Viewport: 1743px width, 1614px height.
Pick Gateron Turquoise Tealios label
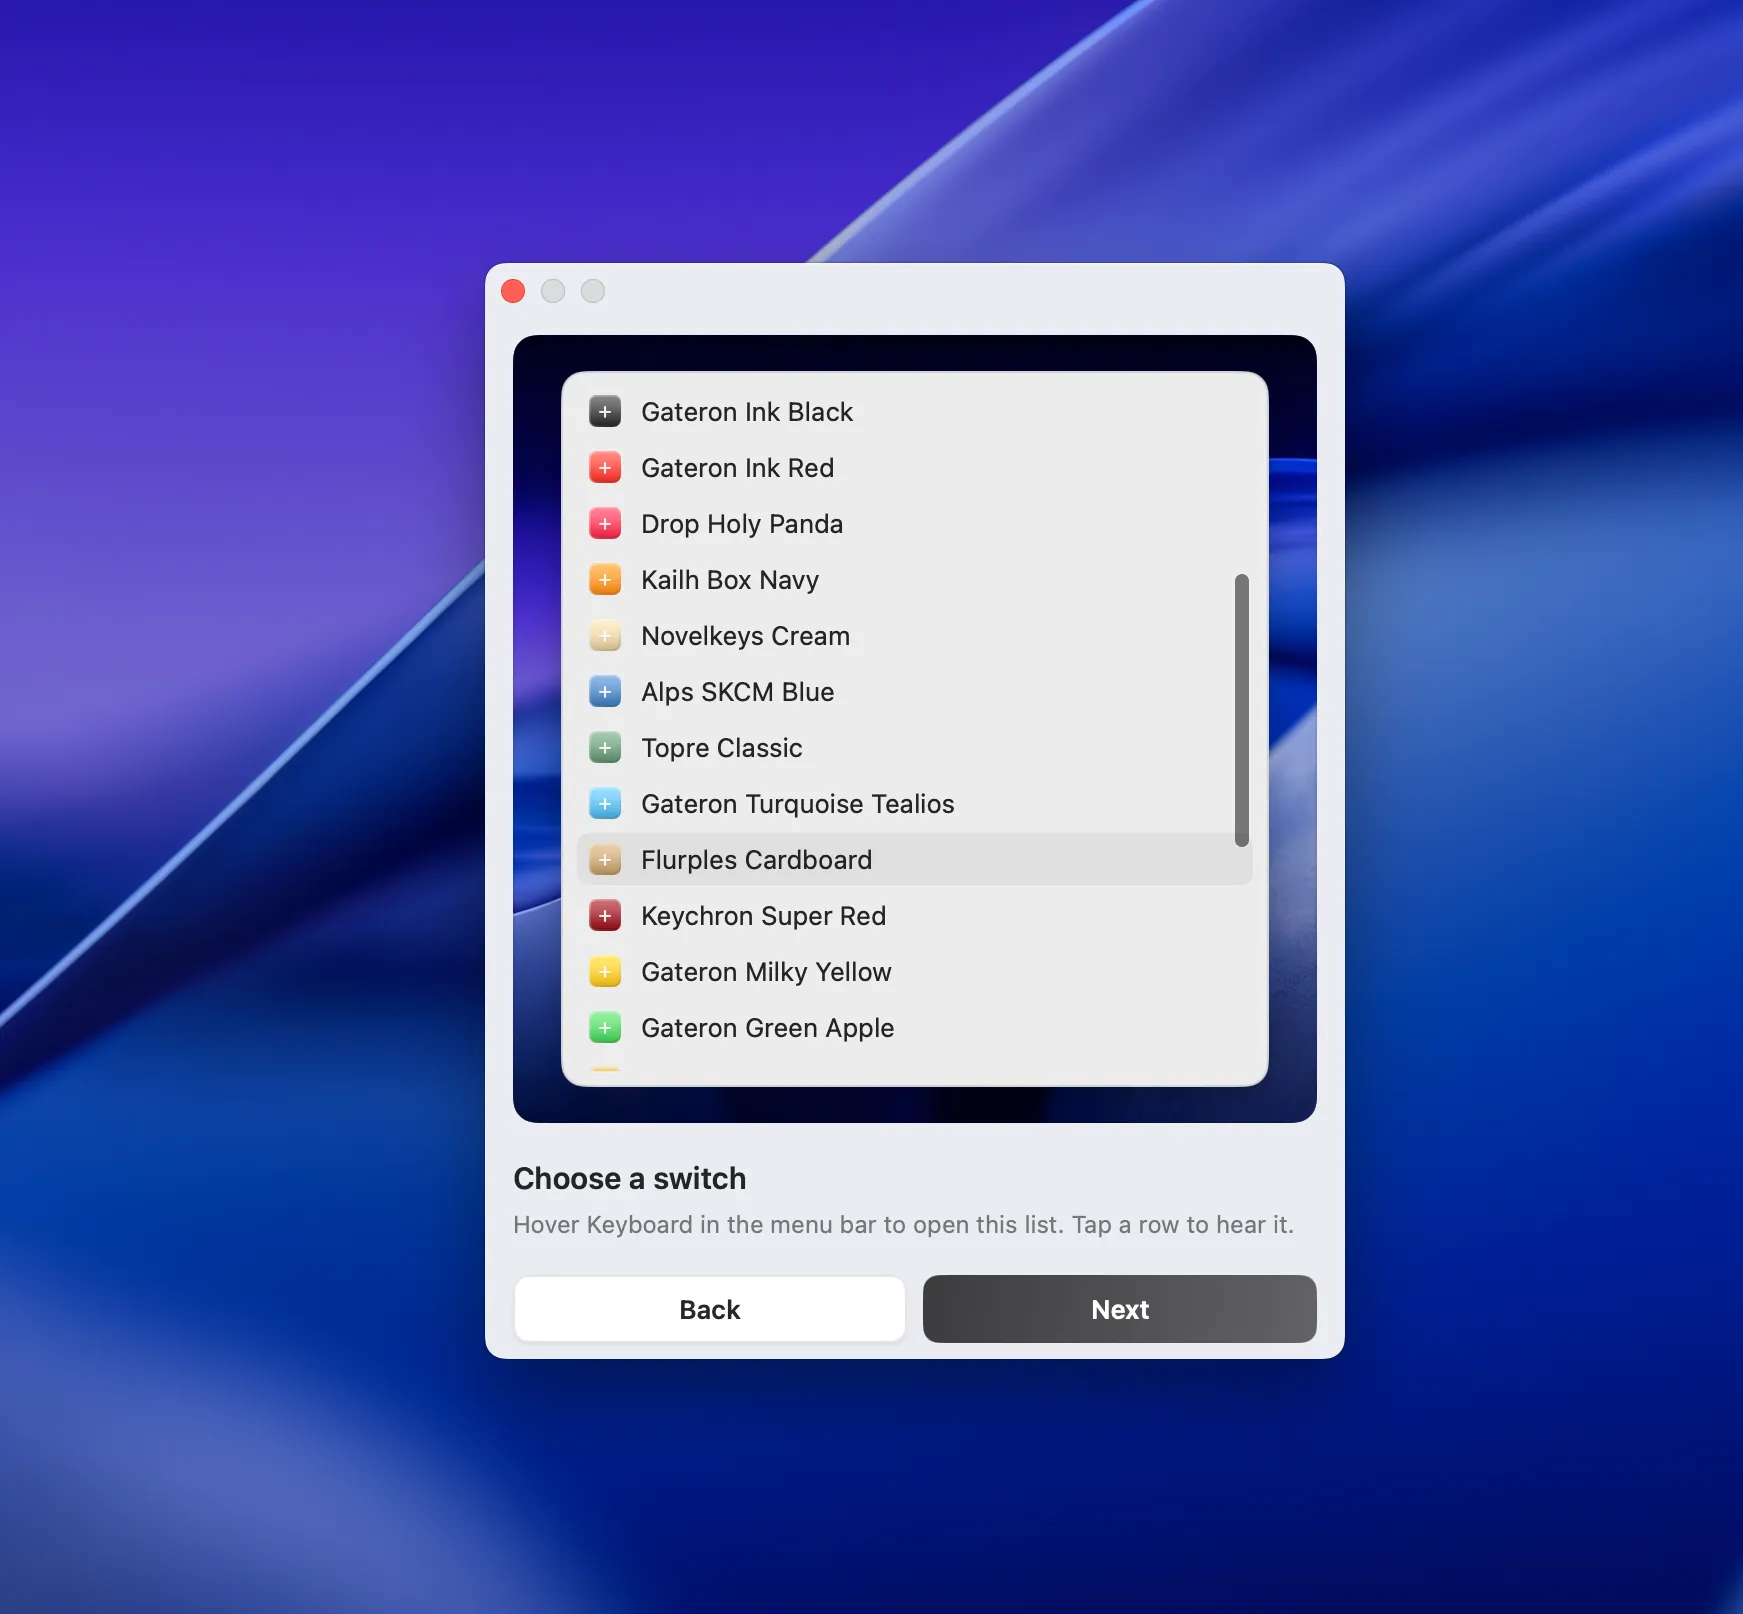pos(797,804)
